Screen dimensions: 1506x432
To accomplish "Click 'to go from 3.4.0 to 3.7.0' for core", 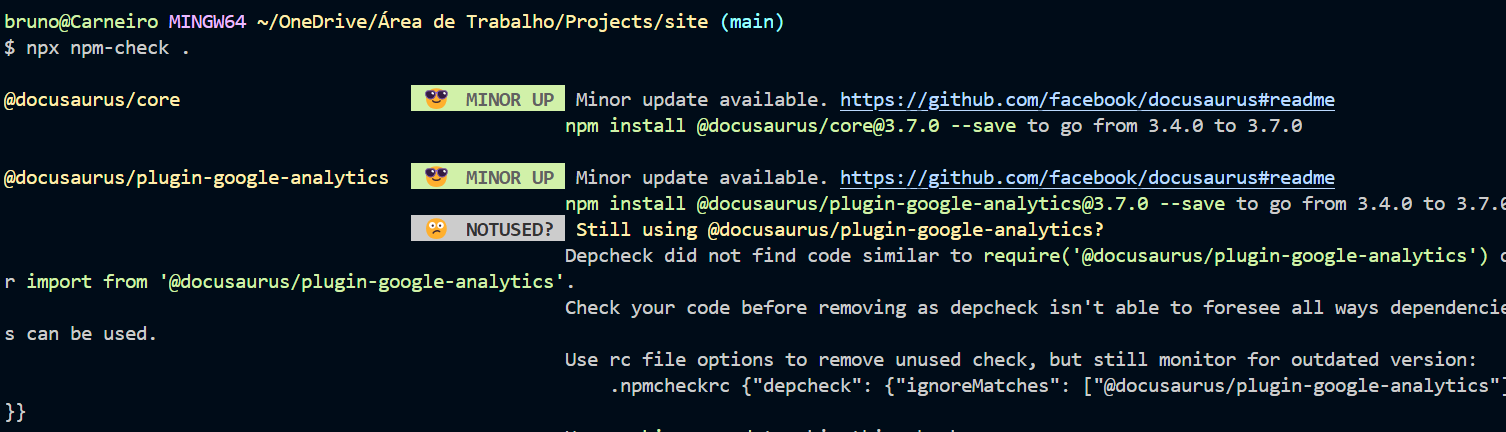I will click(1165, 126).
